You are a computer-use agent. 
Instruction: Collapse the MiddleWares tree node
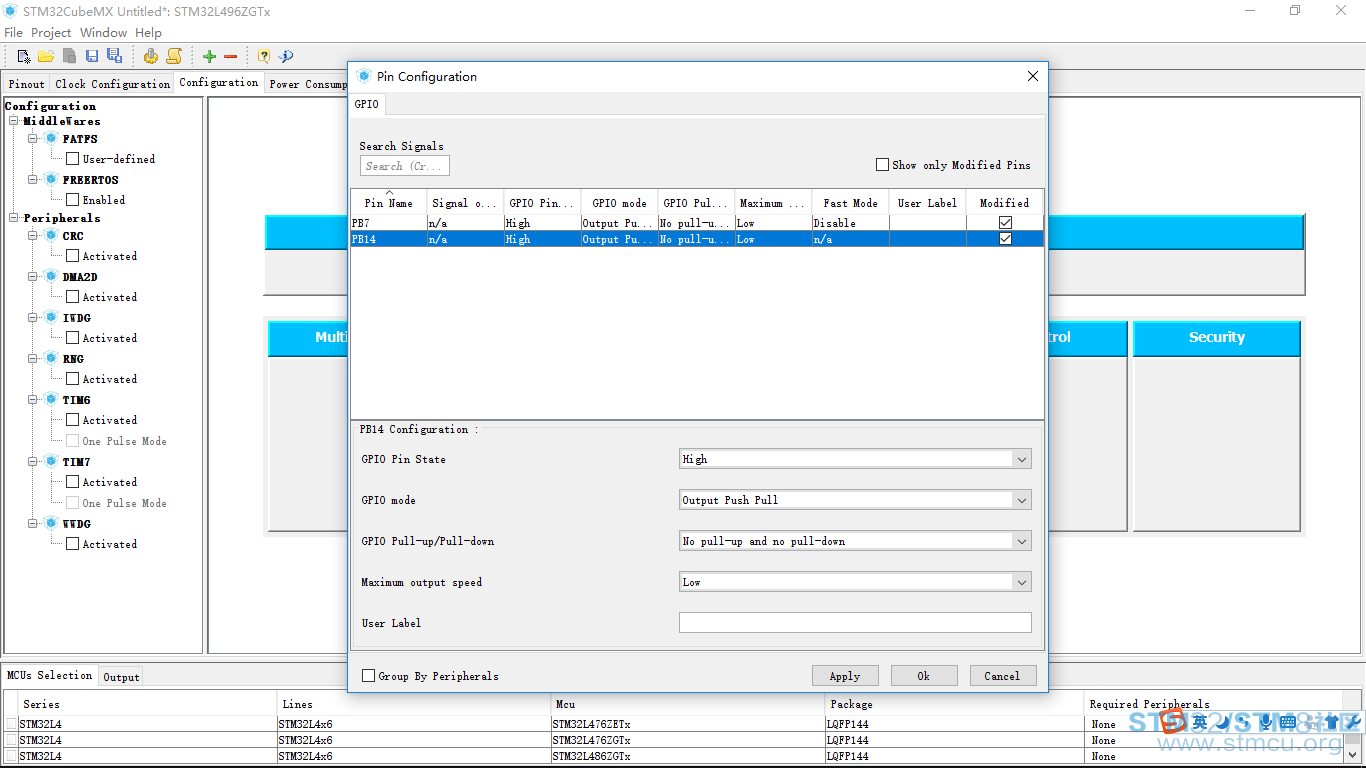[14, 121]
